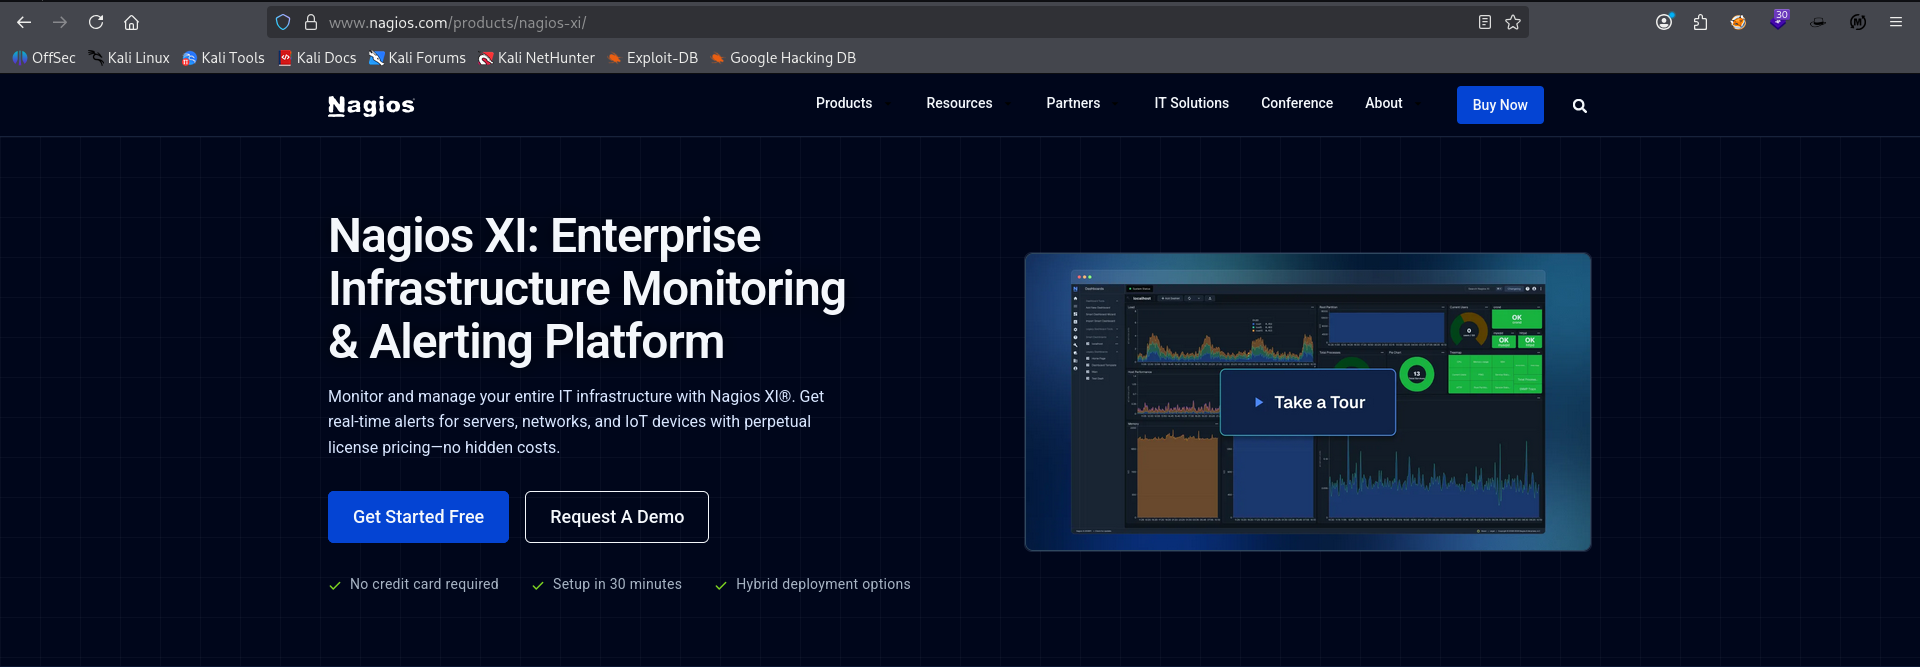Open the Google Hacking DB bookmark
The image size is (1920, 667).
pos(783,58)
